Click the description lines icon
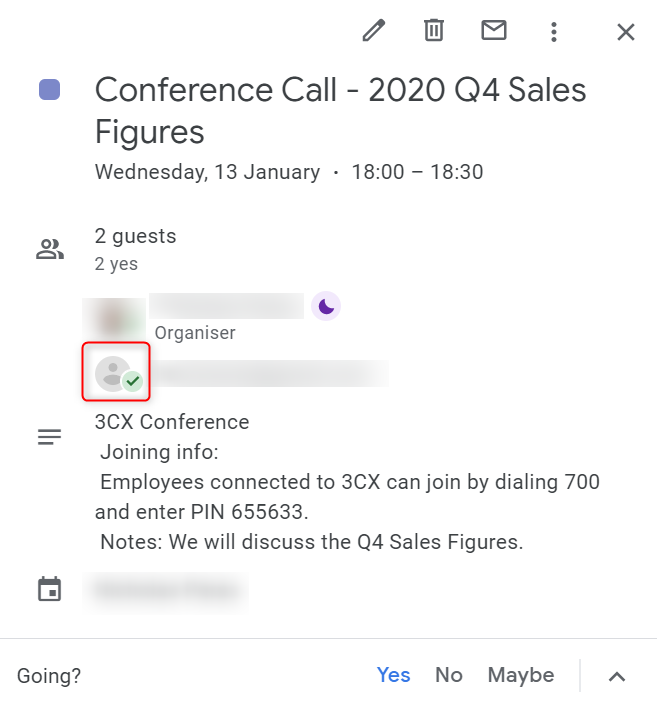This screenshot has height=703, width=657. (x=49, y=437)
